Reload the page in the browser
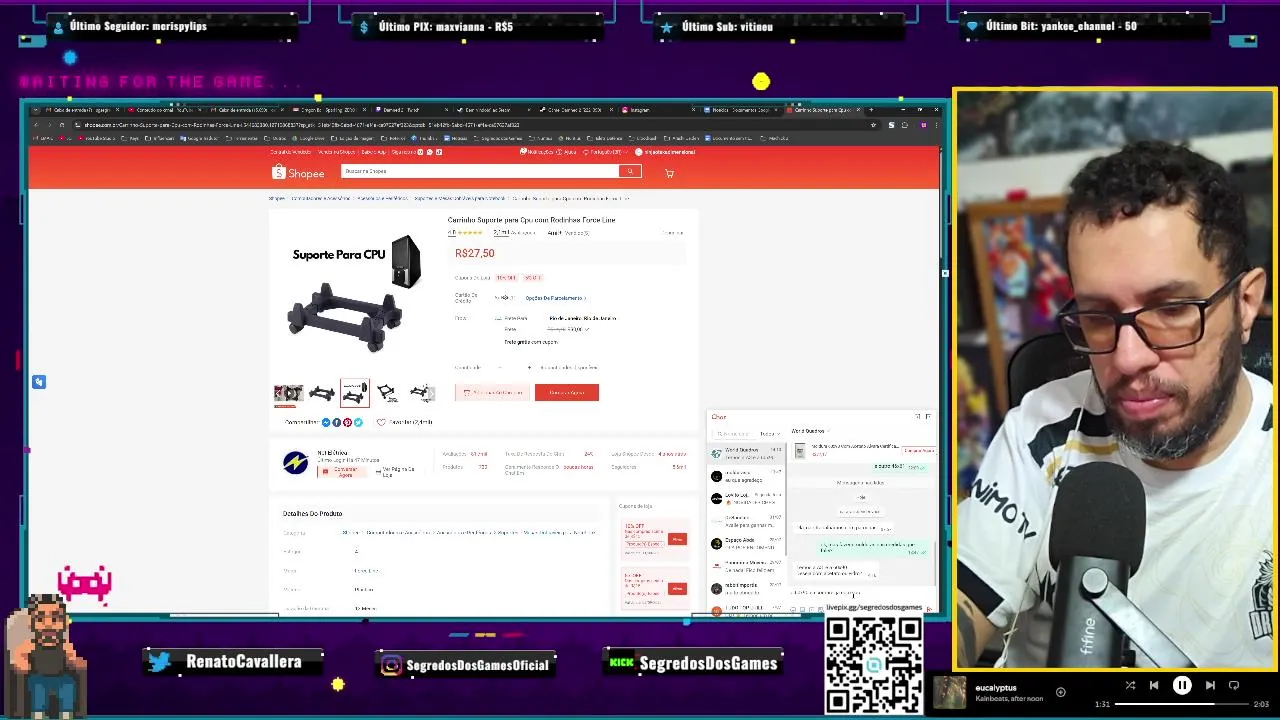1280x720 pixels. point(61,125)
